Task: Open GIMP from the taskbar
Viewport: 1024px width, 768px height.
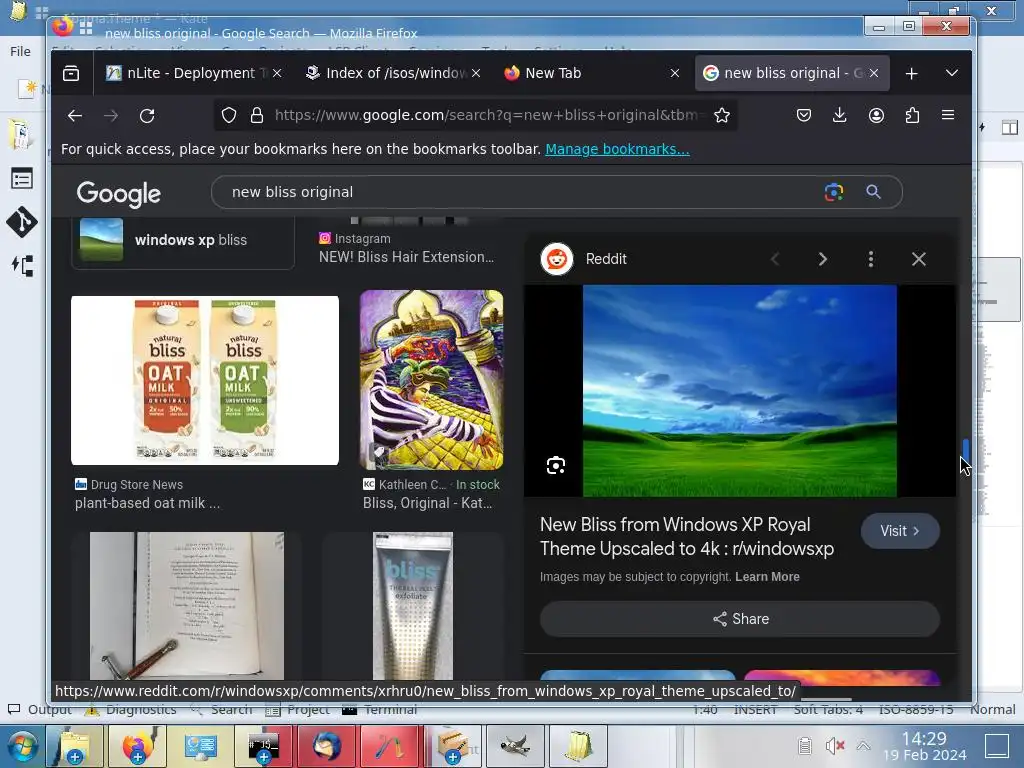Action: (515, 746)
